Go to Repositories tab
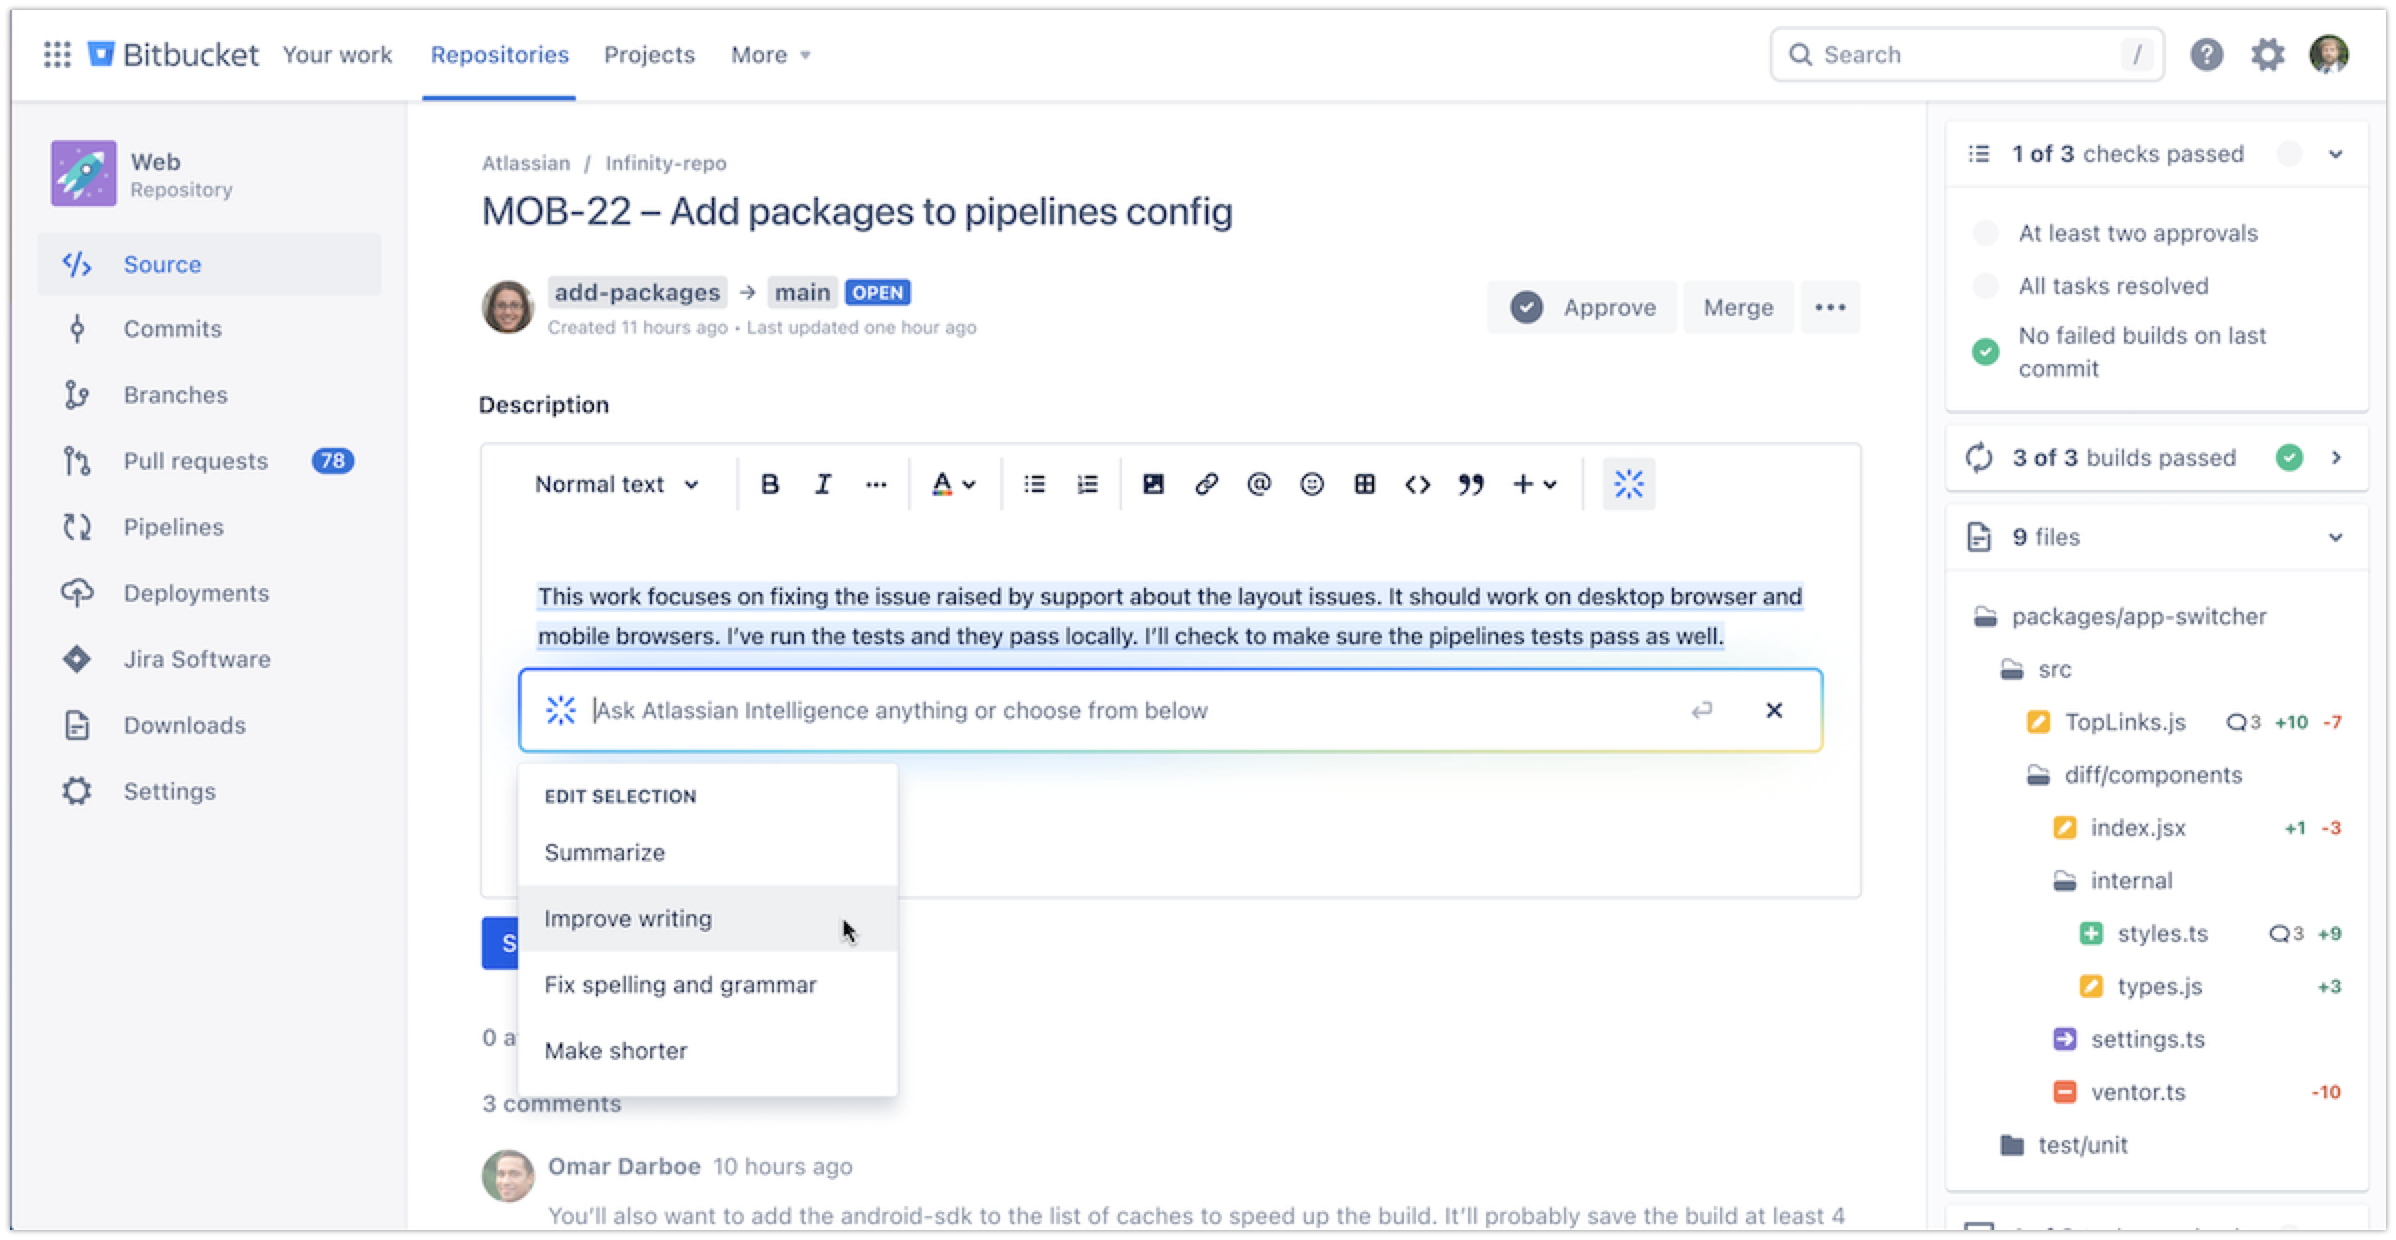Viewport: 2396px width, 1240px height. point(499,54)
